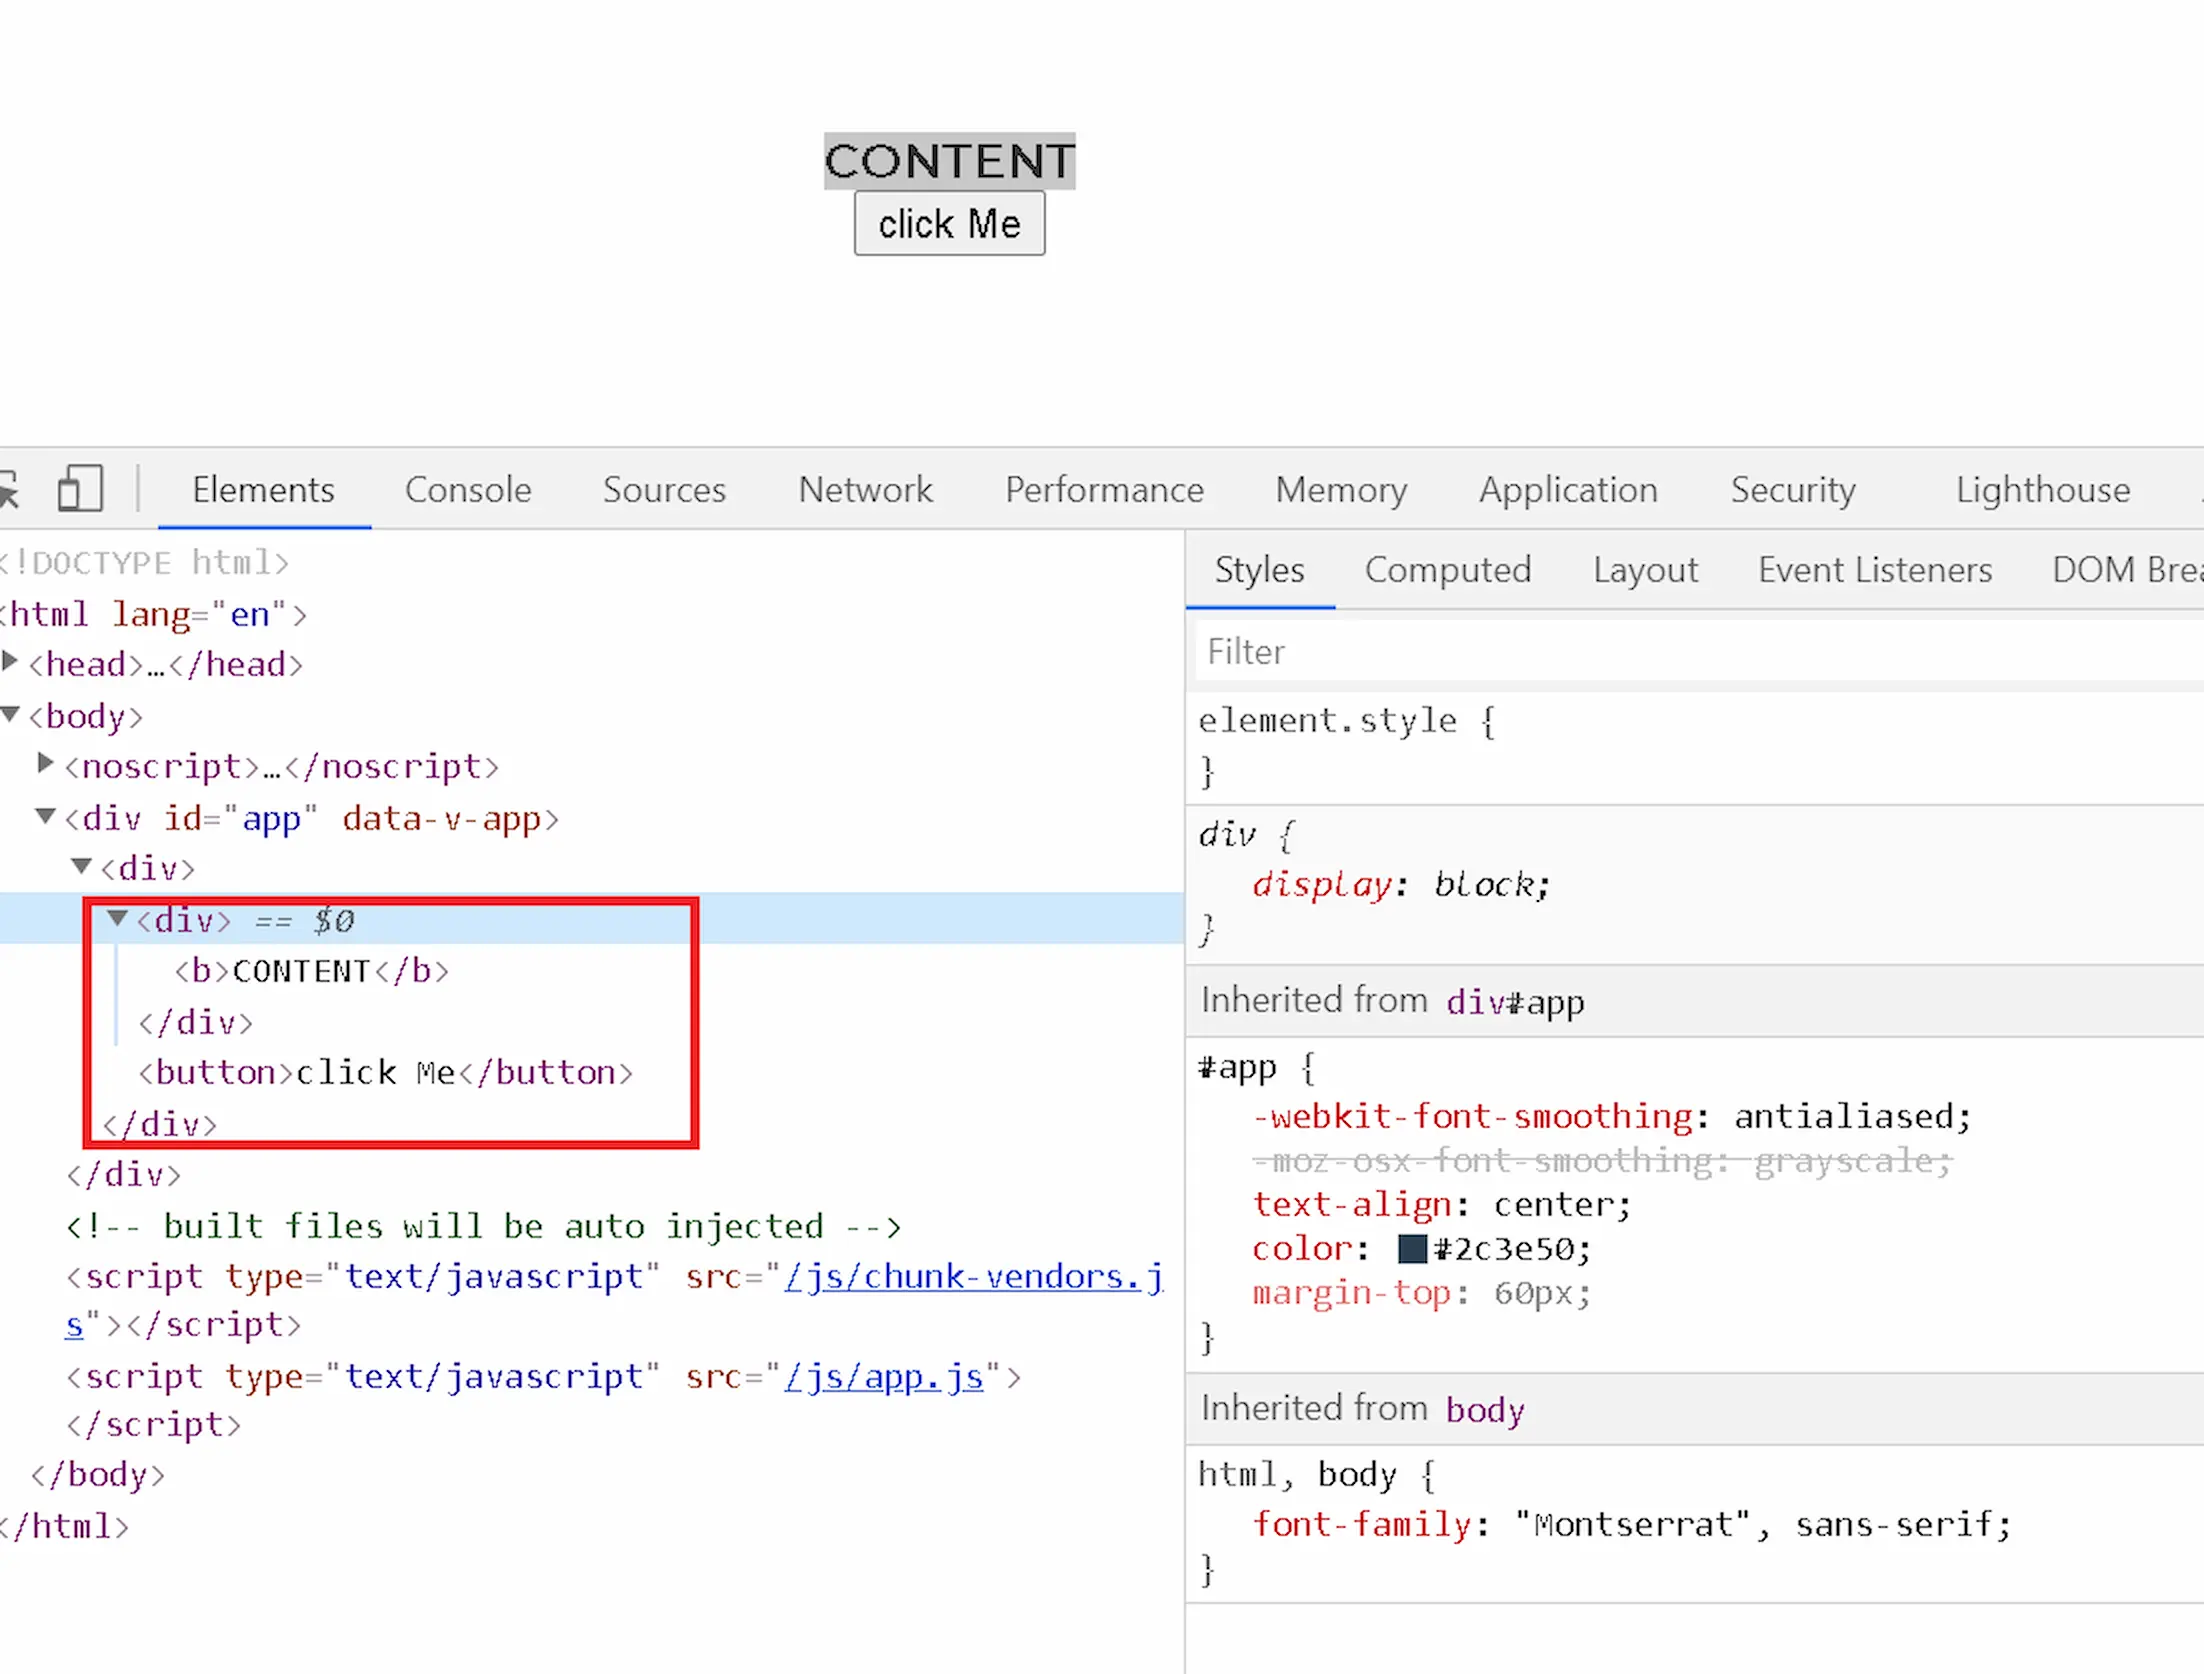Click the div#app inherited-from link
The height and width of the screenshot is (1674, 2204).
[1515, 1002]
